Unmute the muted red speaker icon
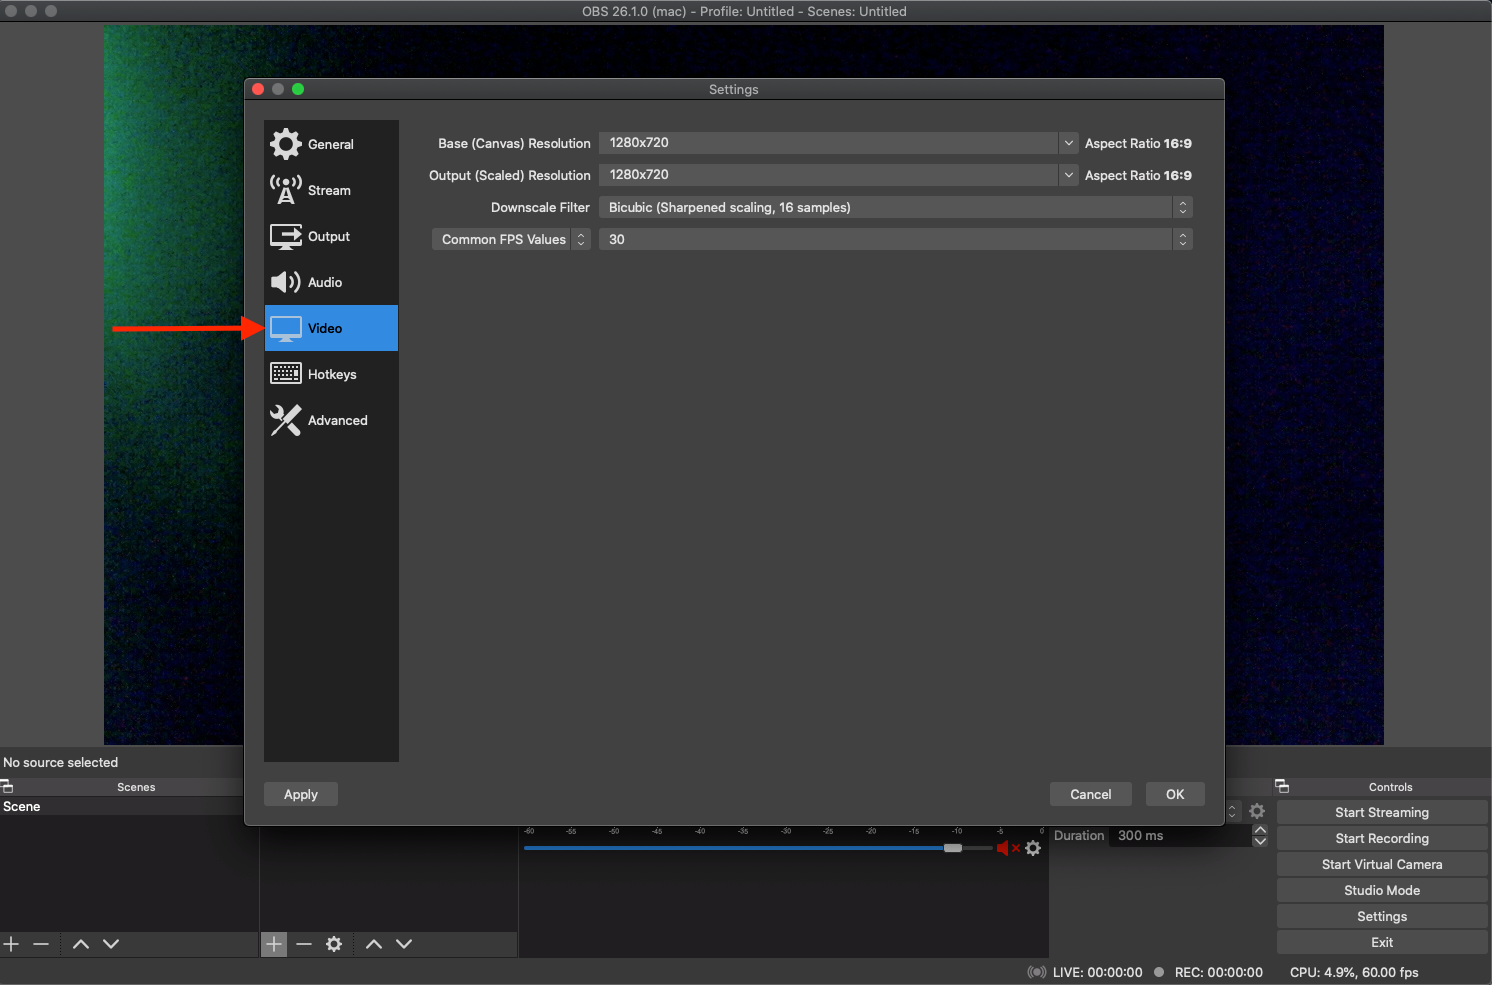 point(1003,848)
